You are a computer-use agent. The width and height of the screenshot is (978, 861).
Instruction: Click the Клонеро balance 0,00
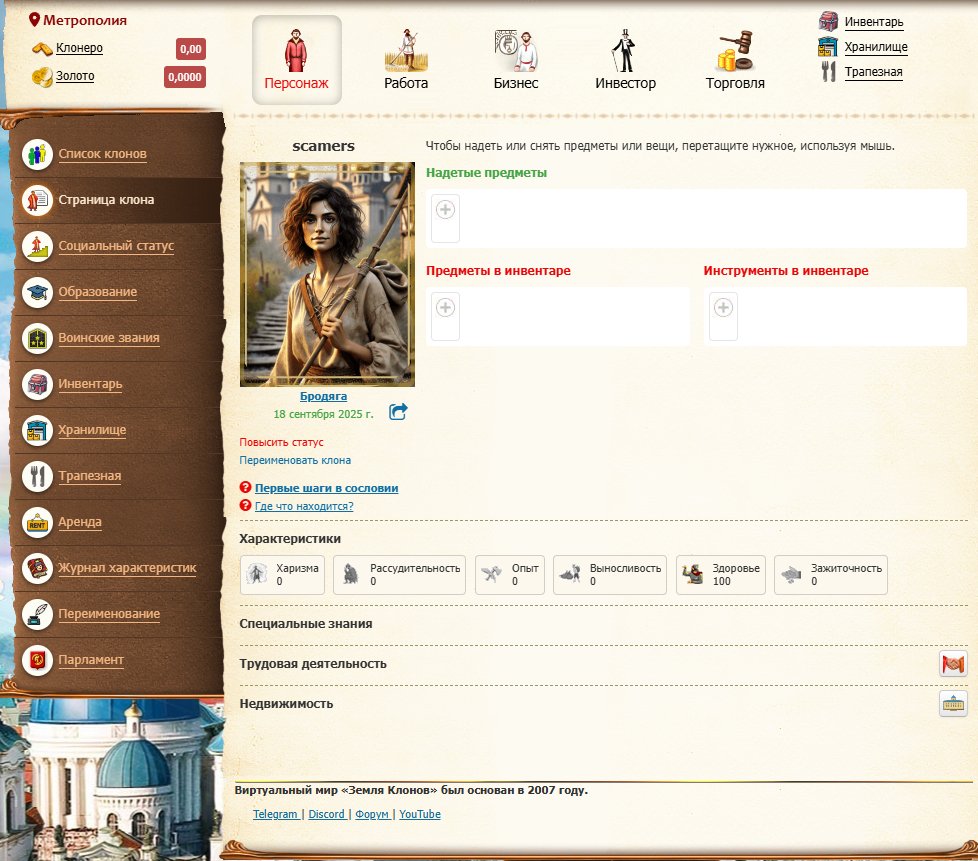point(191,49)
